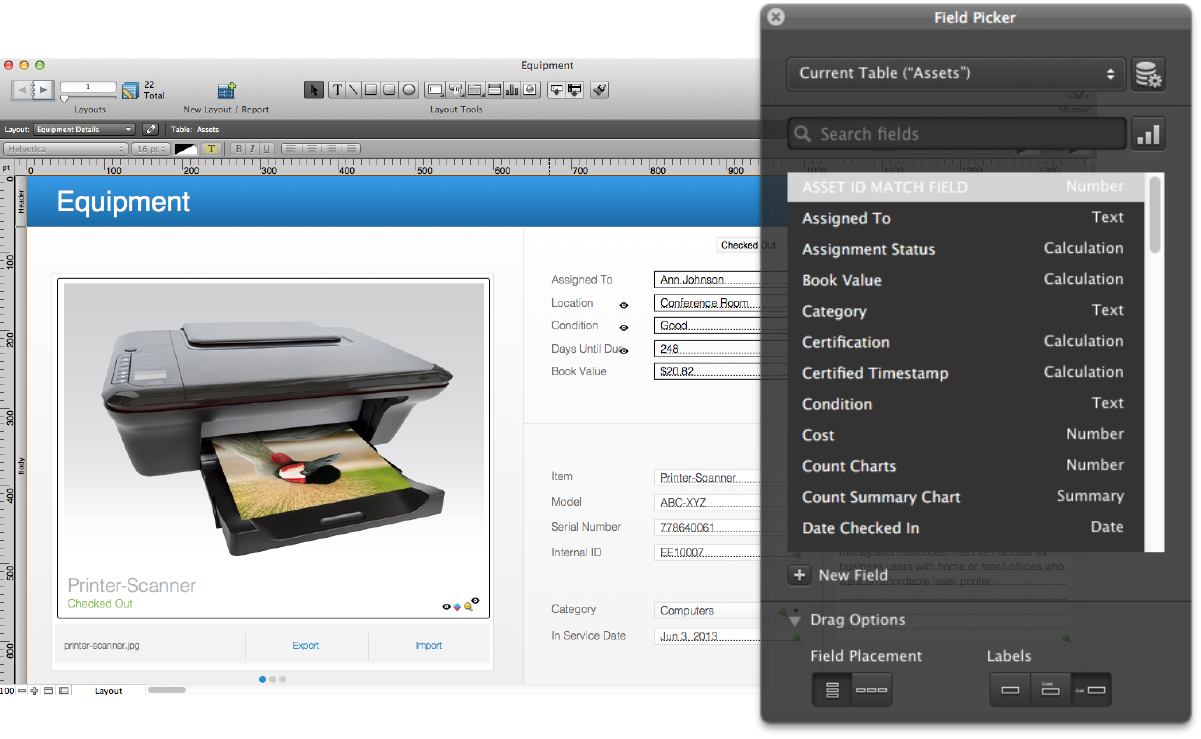Toggle bold text formatting
The height and width of the screenshot is (739, 1201).
click(238, 149)
